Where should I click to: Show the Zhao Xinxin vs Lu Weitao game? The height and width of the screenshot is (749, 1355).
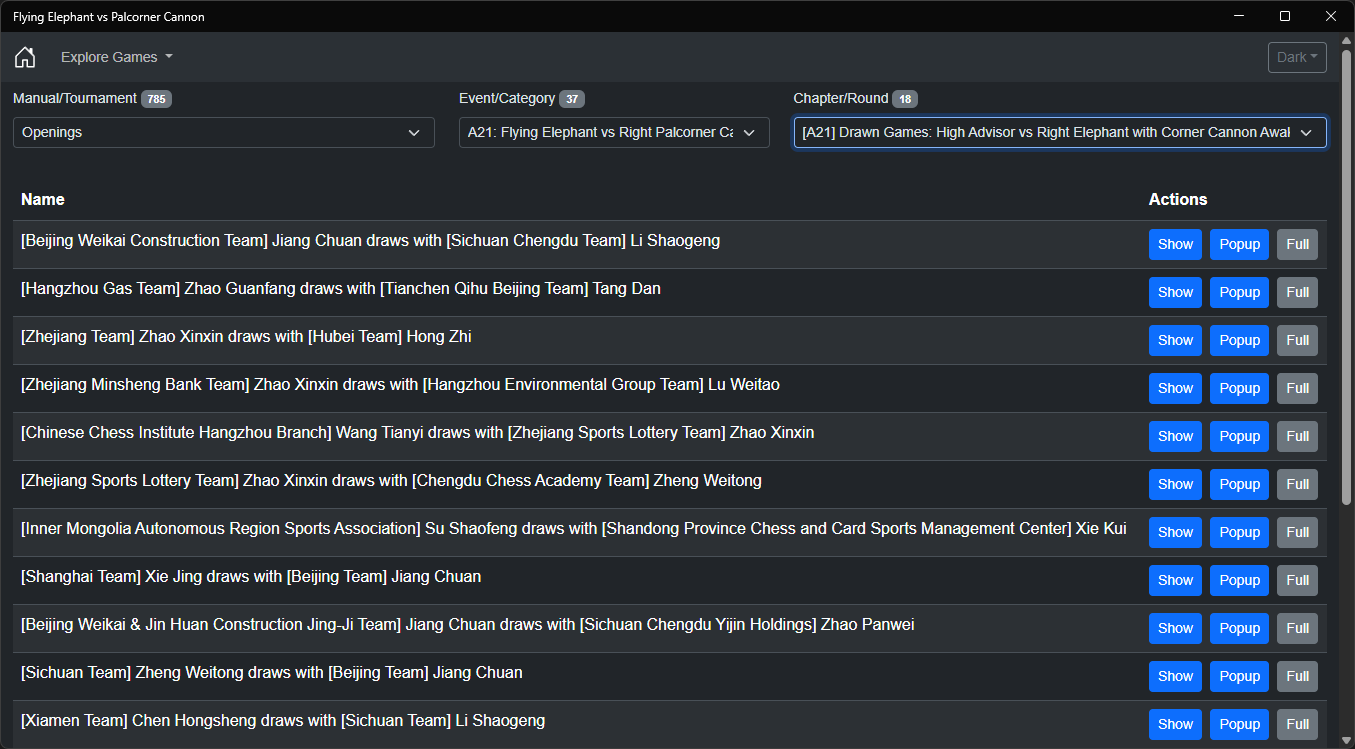[x=1175, y=388]
